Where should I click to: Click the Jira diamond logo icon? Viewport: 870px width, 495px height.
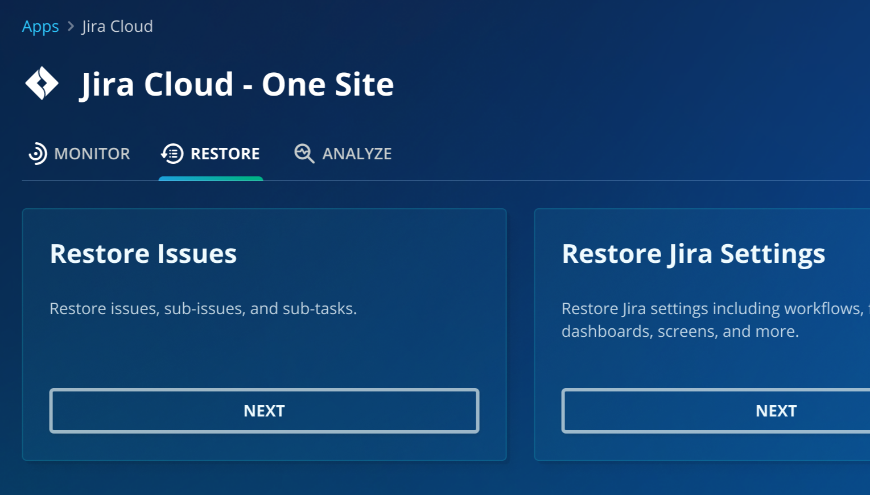[42, 84]
